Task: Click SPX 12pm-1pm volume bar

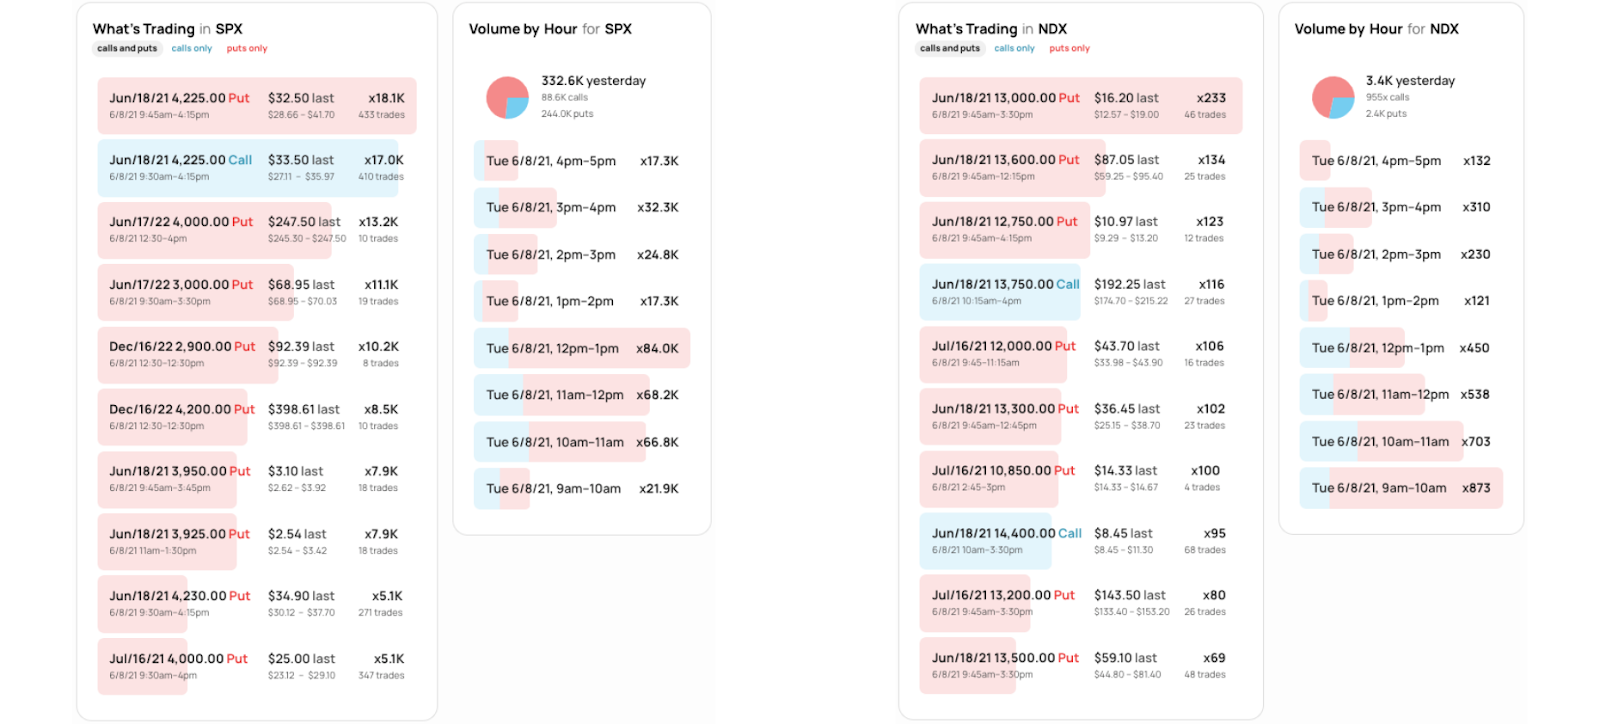Action: click(x=582, y=348)
